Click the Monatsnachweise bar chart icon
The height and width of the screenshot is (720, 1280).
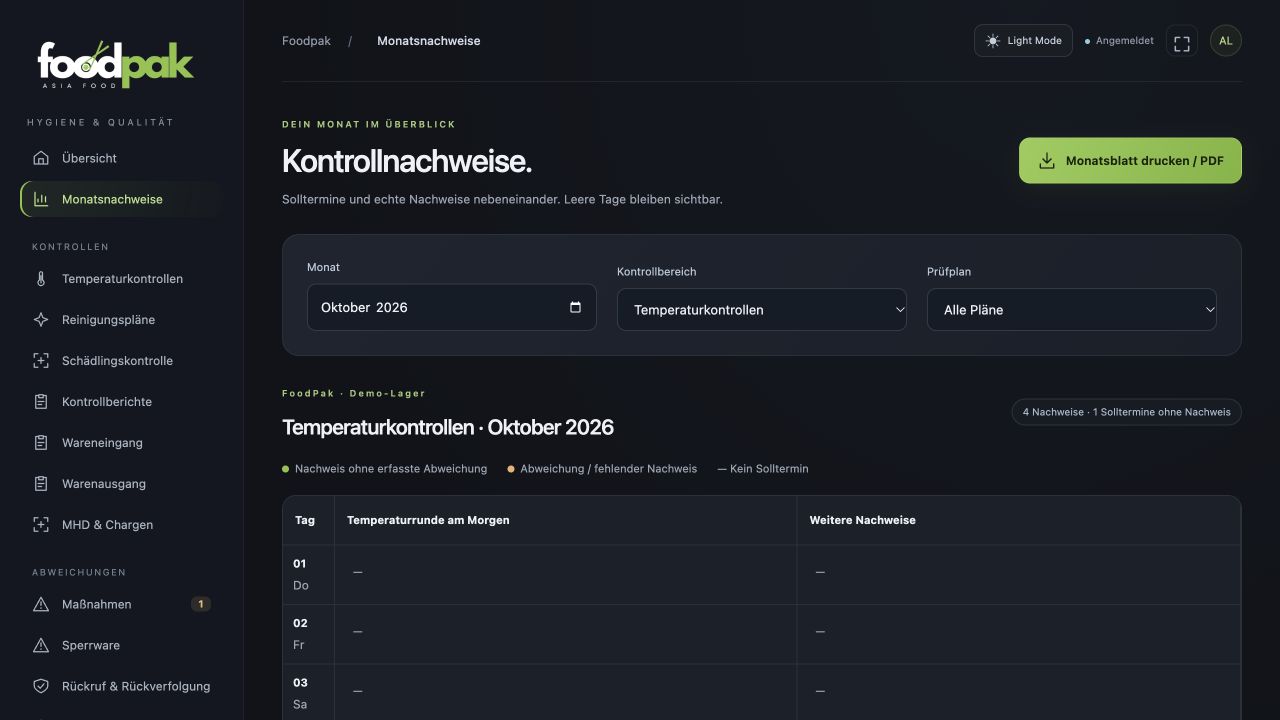pos(41,199)
